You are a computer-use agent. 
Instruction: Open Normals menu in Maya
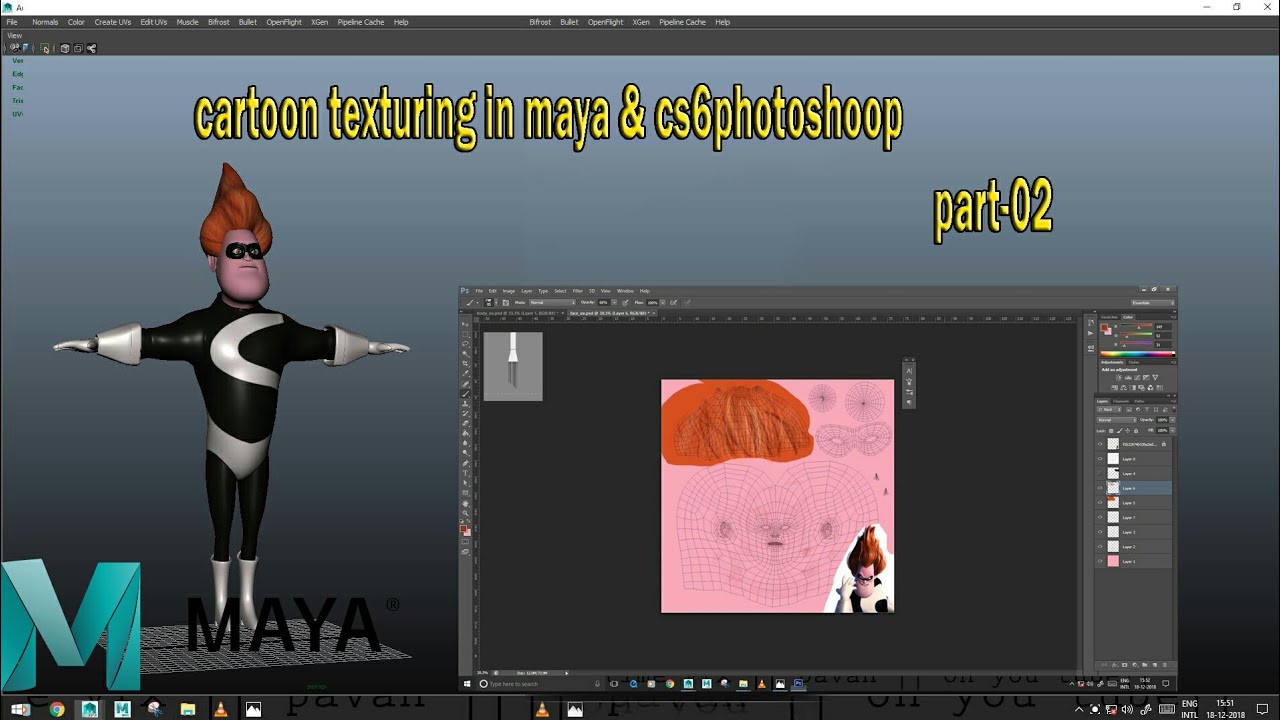pyautogui.click(x=45, y=22)
